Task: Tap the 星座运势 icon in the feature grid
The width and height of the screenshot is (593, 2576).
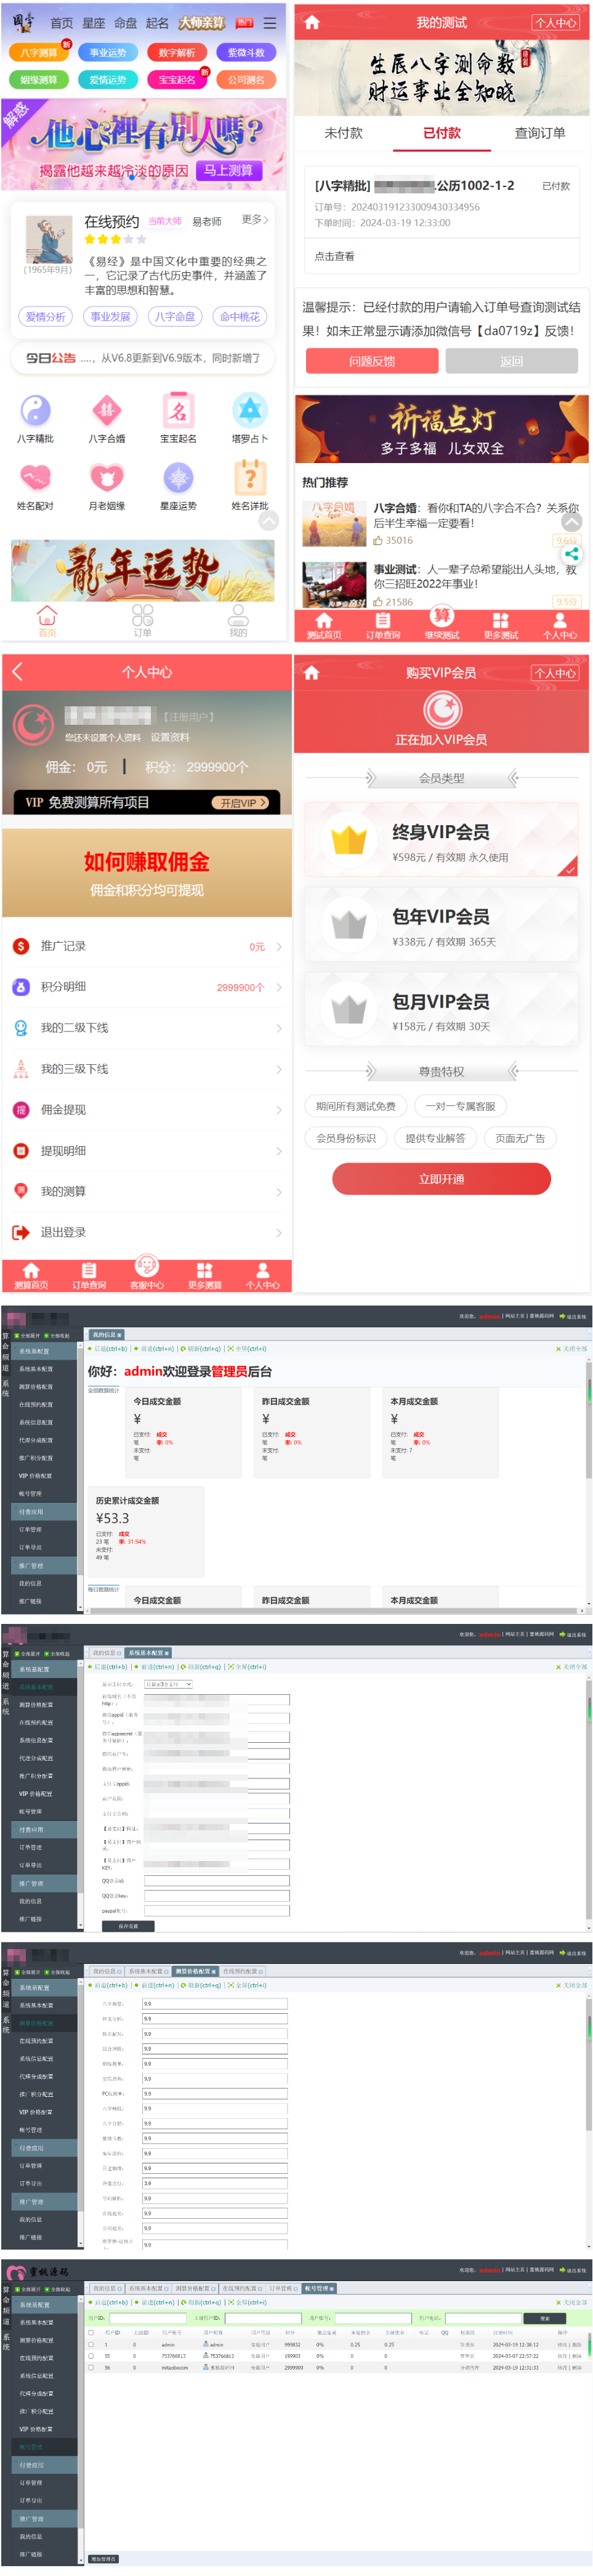Action: [x=178, y=478]
